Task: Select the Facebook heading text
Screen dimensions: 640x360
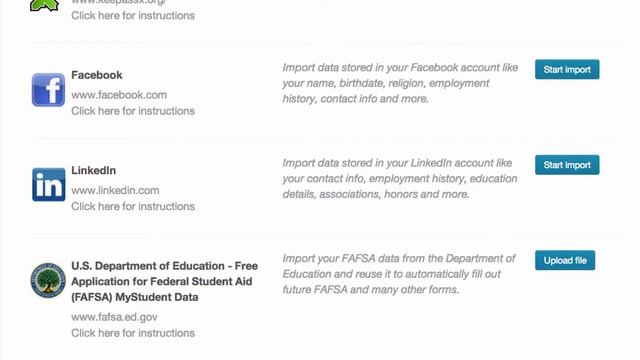Action: 97,75
